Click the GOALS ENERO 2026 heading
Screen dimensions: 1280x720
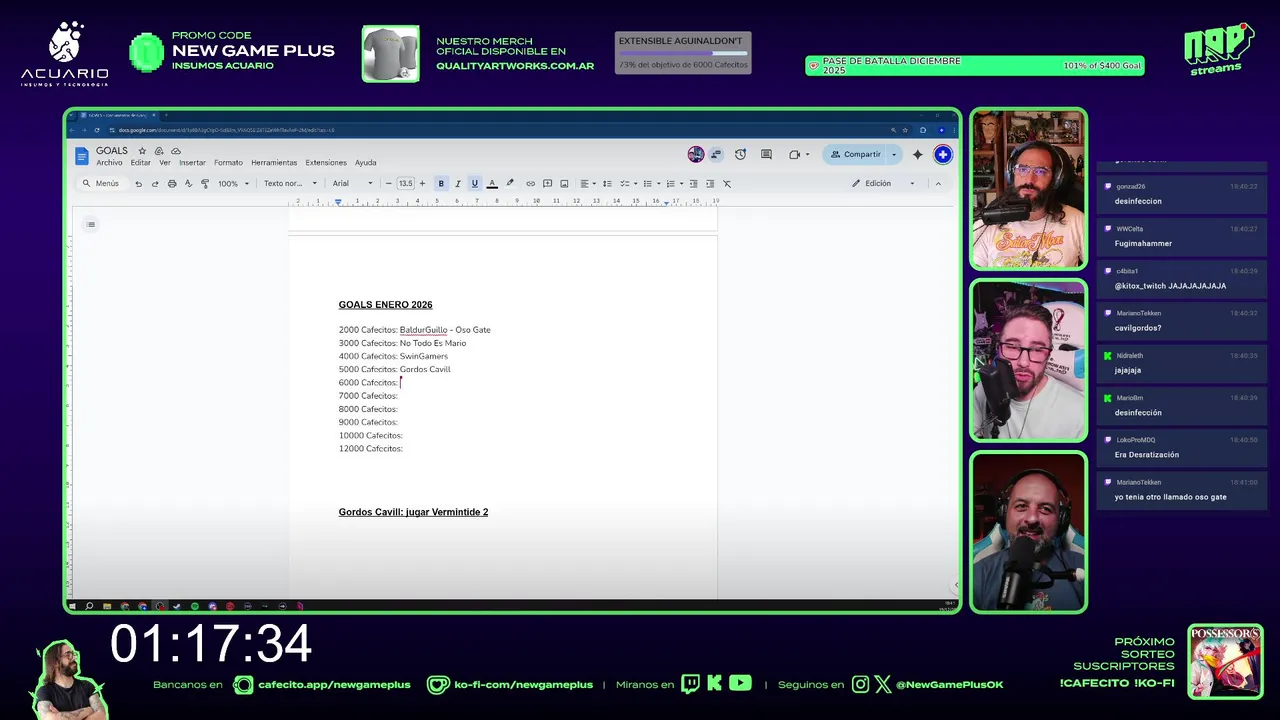coord(385,305)
